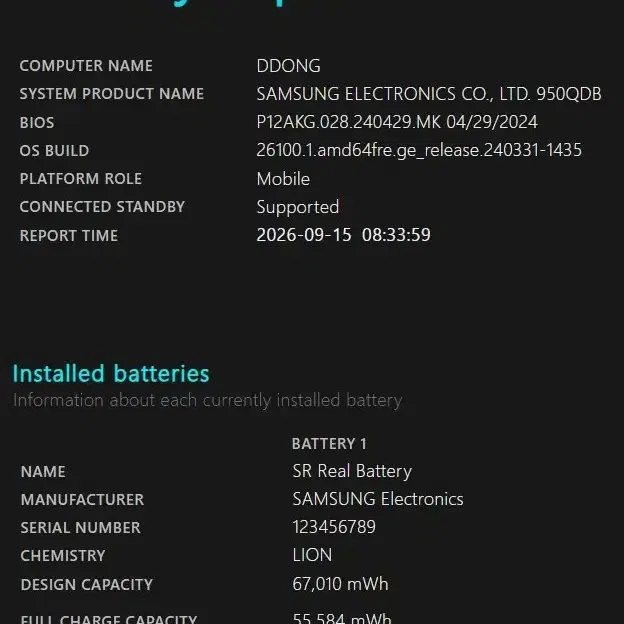
Task: Select the OS build 26100.1 string
Action: tap(419, 150)
